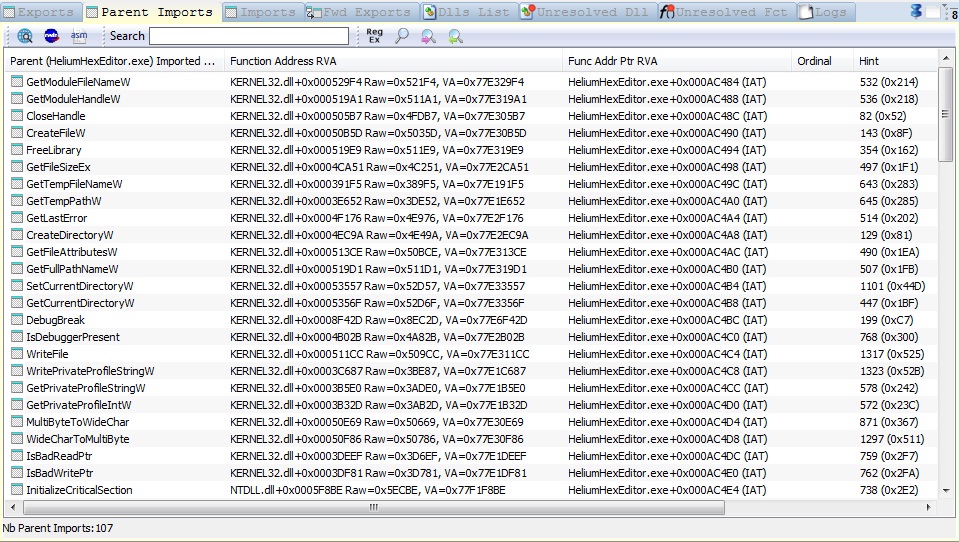Click the horizontal scrollbar thumb

373,507
